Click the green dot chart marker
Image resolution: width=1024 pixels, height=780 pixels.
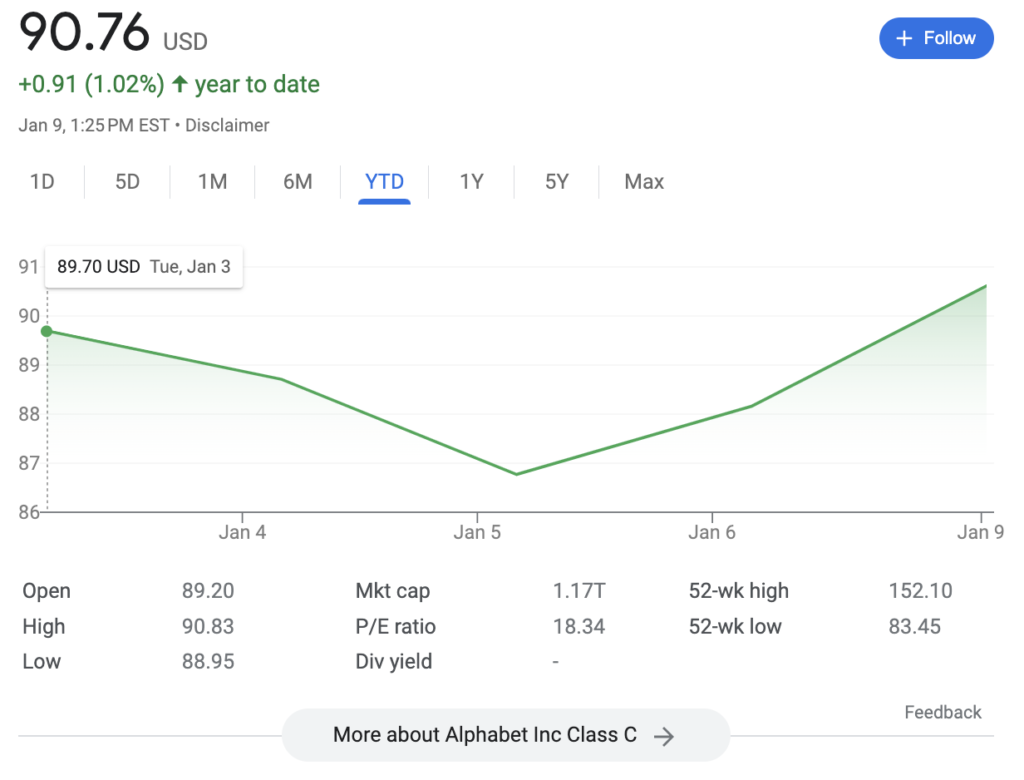coord(46,331)
